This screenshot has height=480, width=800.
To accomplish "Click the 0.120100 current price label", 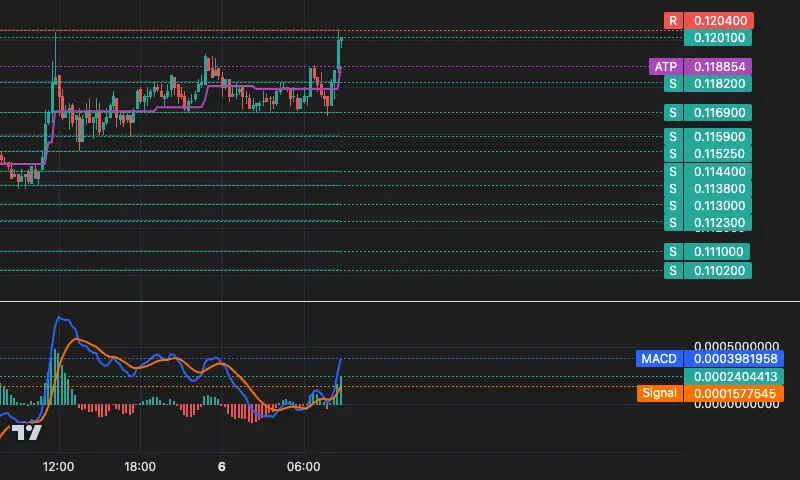I will coord(718,38).
